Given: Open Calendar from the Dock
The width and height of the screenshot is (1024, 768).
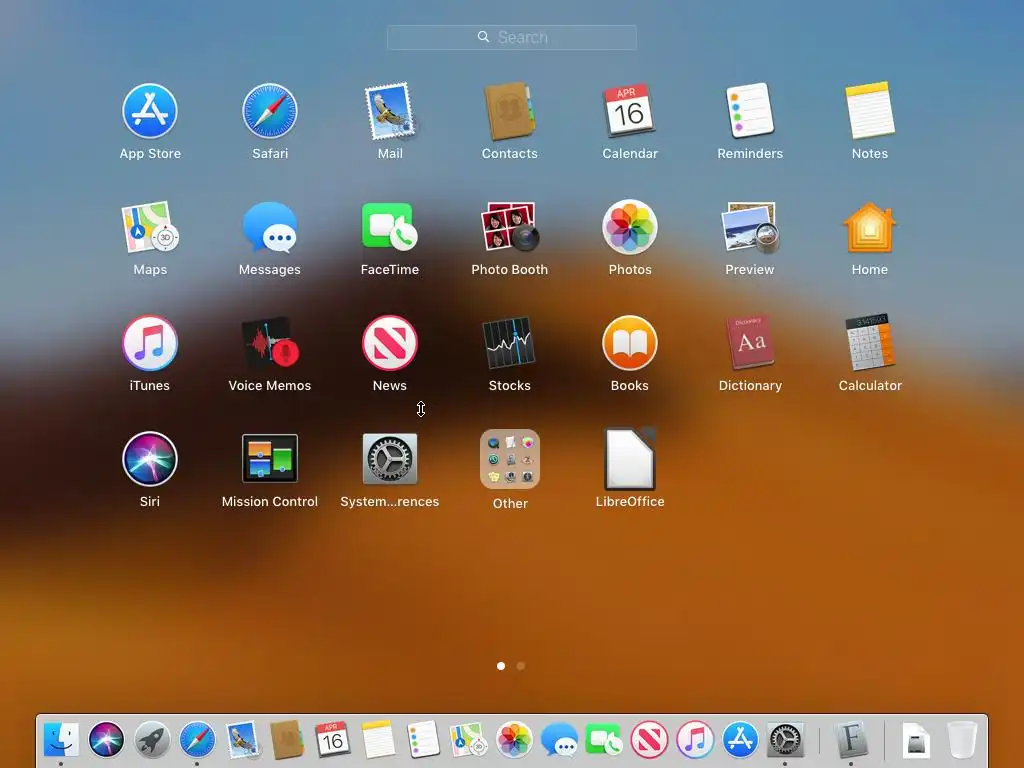Looking at the screenshot, I should pyautogui.click(x=332, y=740).
